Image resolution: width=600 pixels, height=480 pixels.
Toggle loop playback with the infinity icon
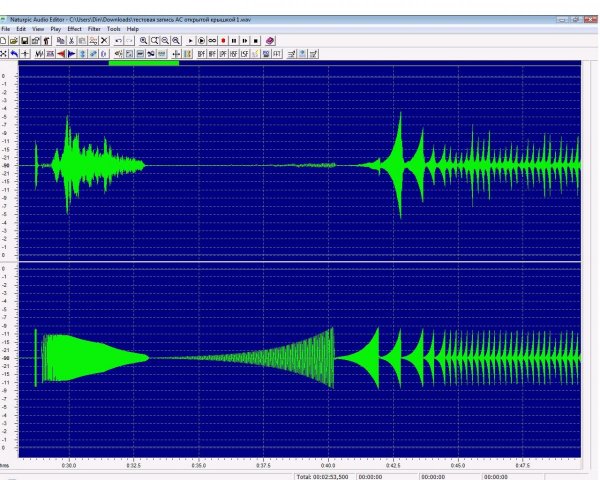pyautogui.click(x=212, y=41)
